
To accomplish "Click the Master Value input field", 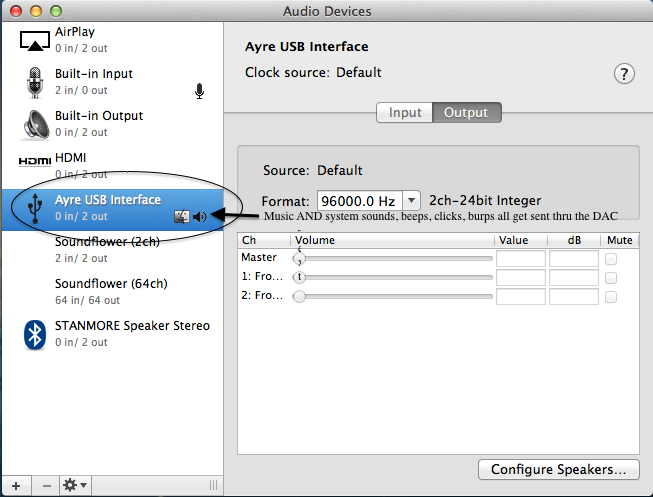I will tap(521, 259).
